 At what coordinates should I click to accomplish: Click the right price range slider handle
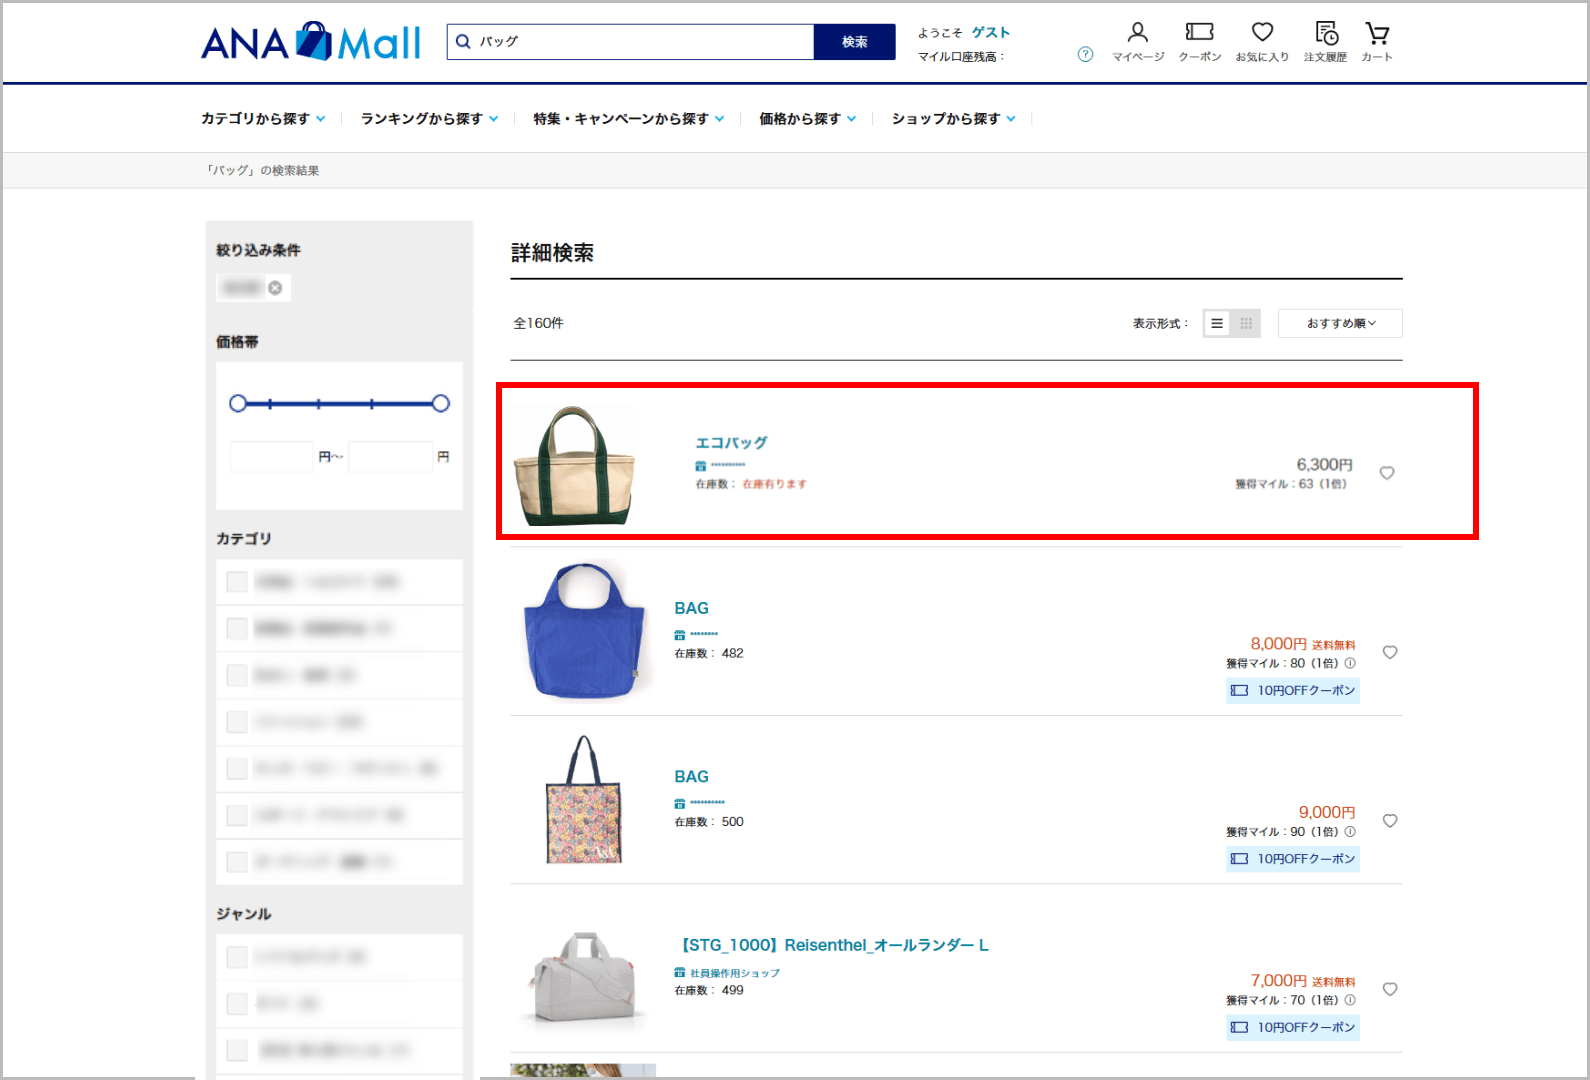440,404
